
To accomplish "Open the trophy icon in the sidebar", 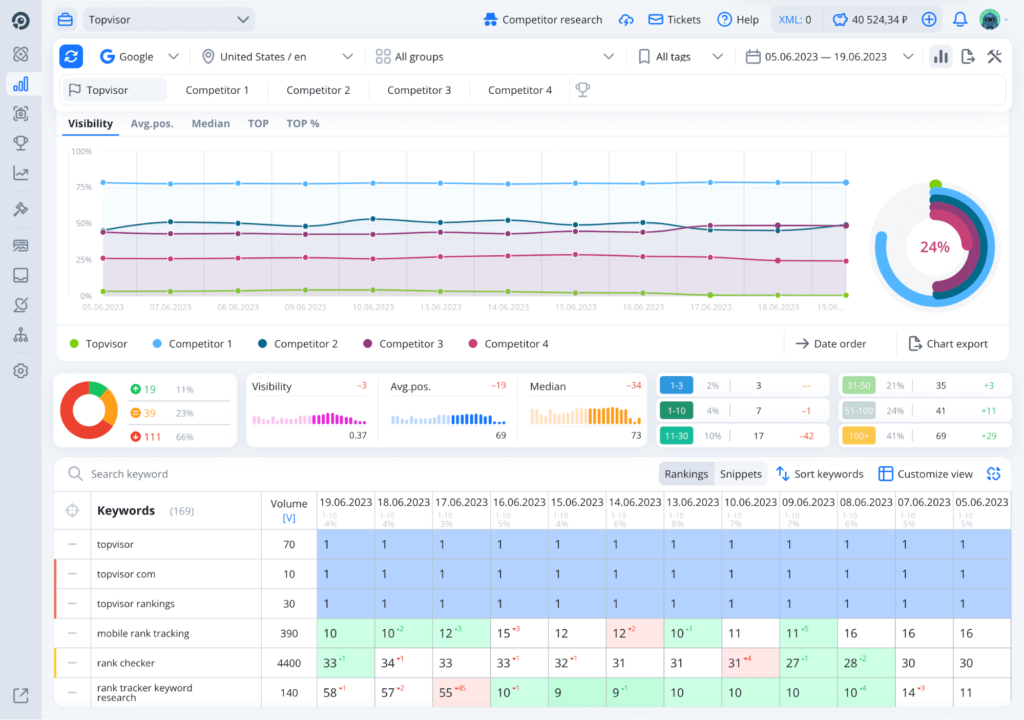I will pos(20,143).
